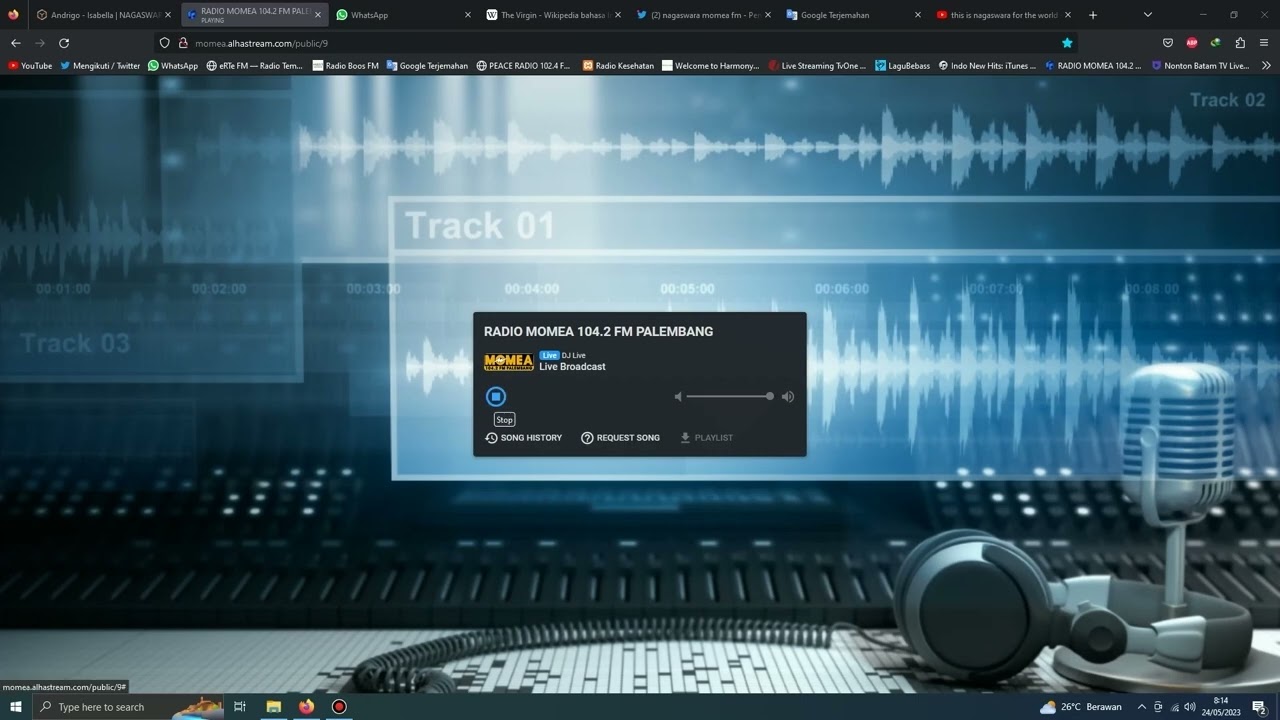Toggle the bookmark star for this page
This screenshot has width=1280, height=720.
click(x=1067, y=43)
